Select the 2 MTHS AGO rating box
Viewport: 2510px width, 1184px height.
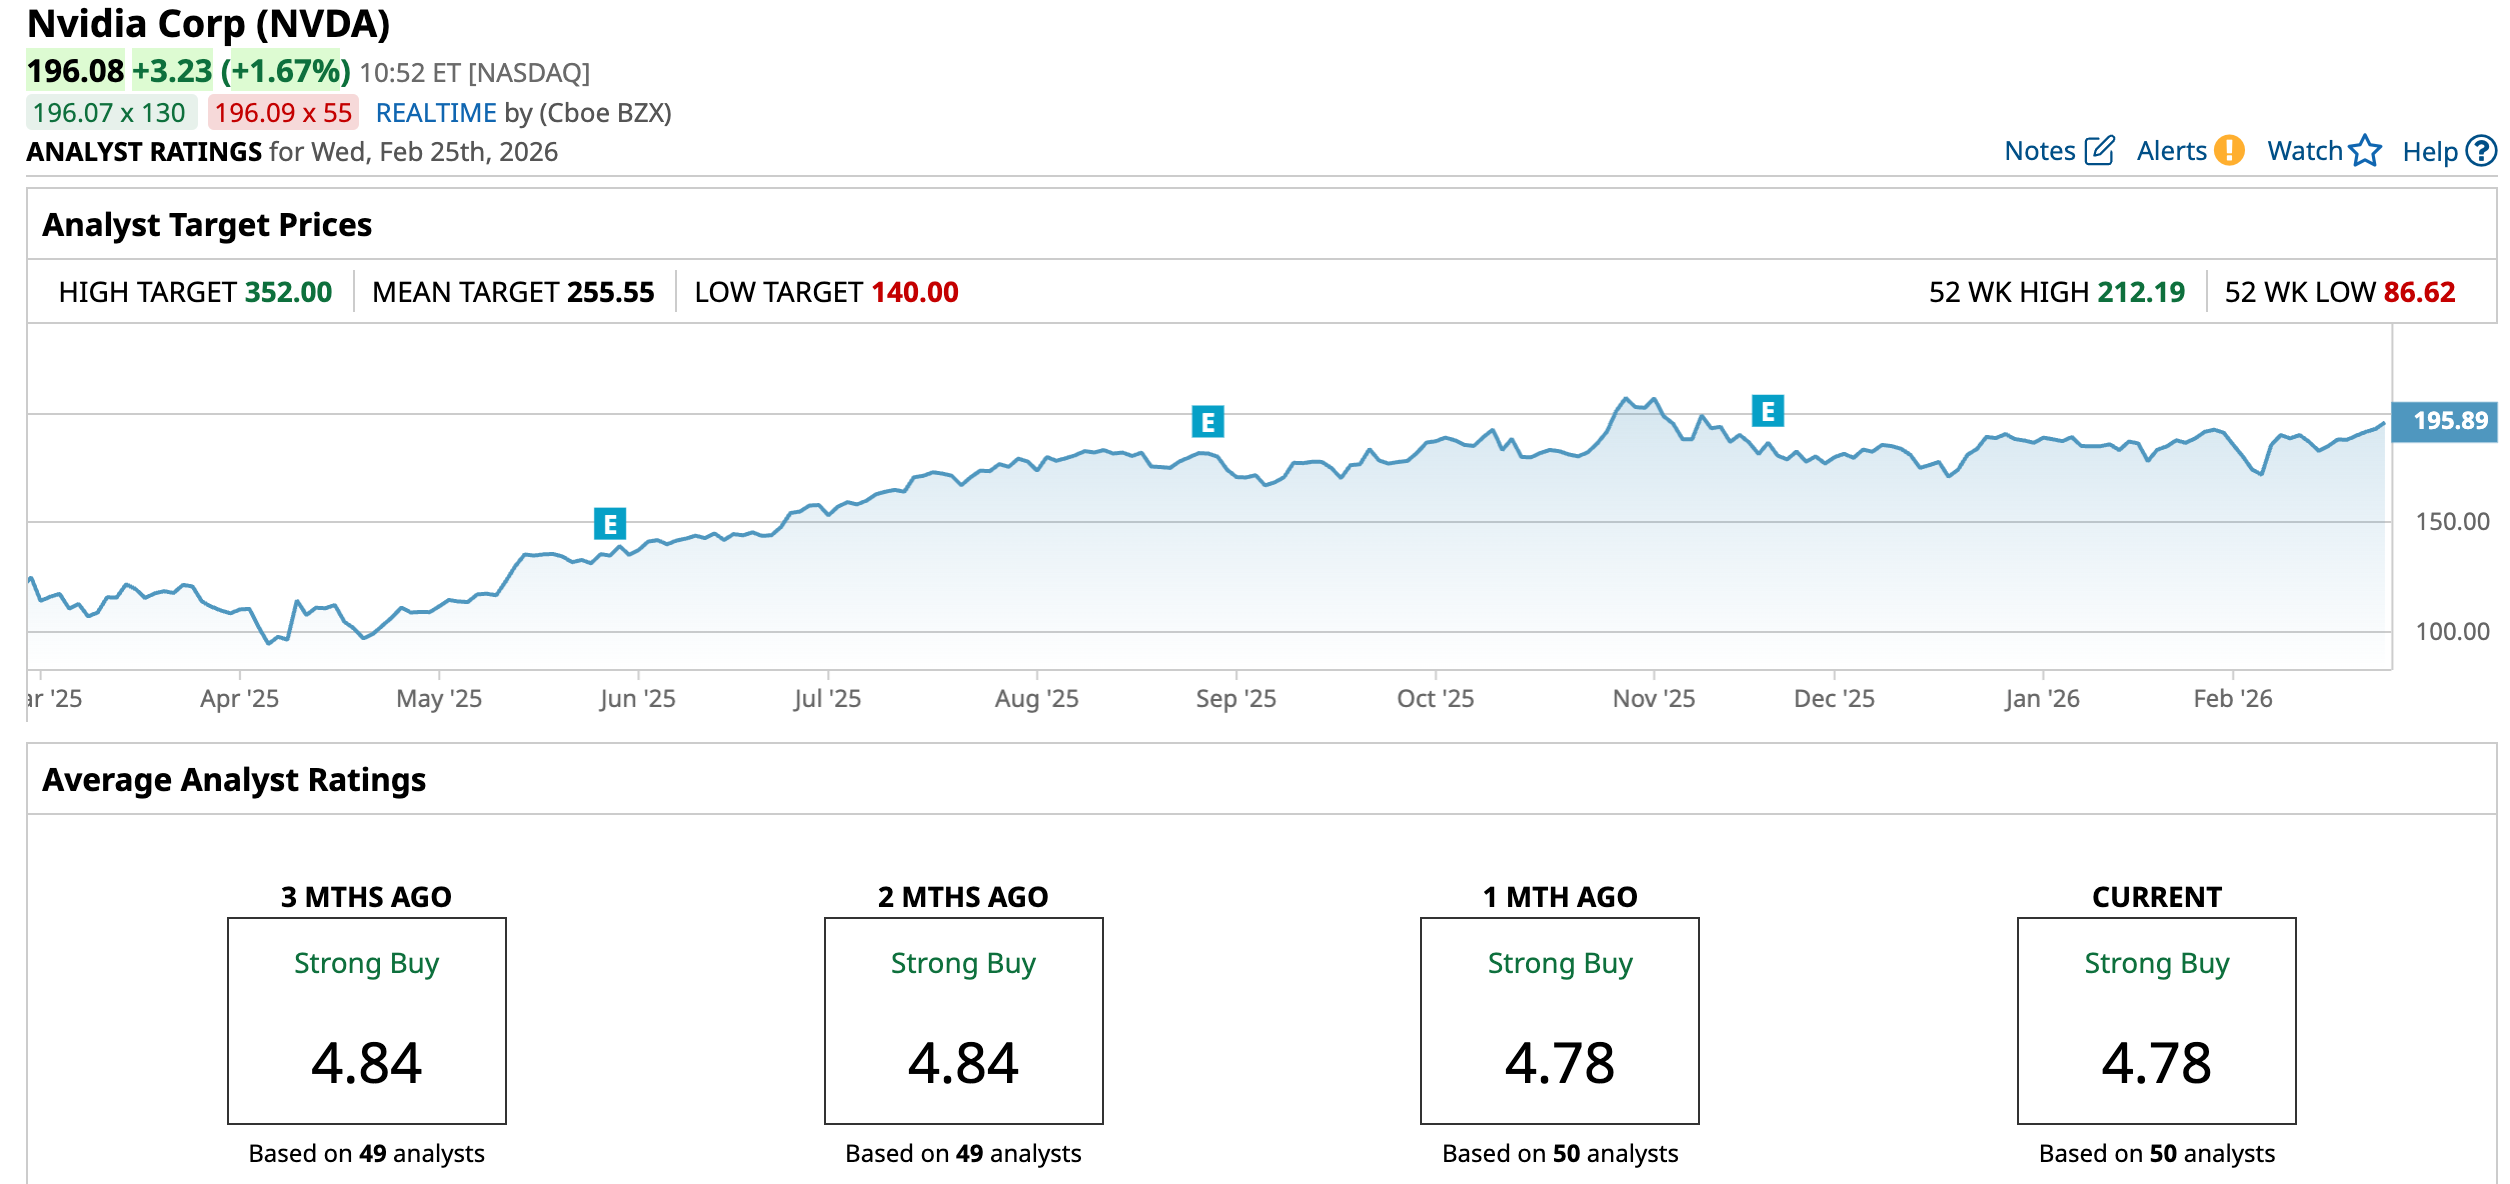click(x=963, y=1020)
